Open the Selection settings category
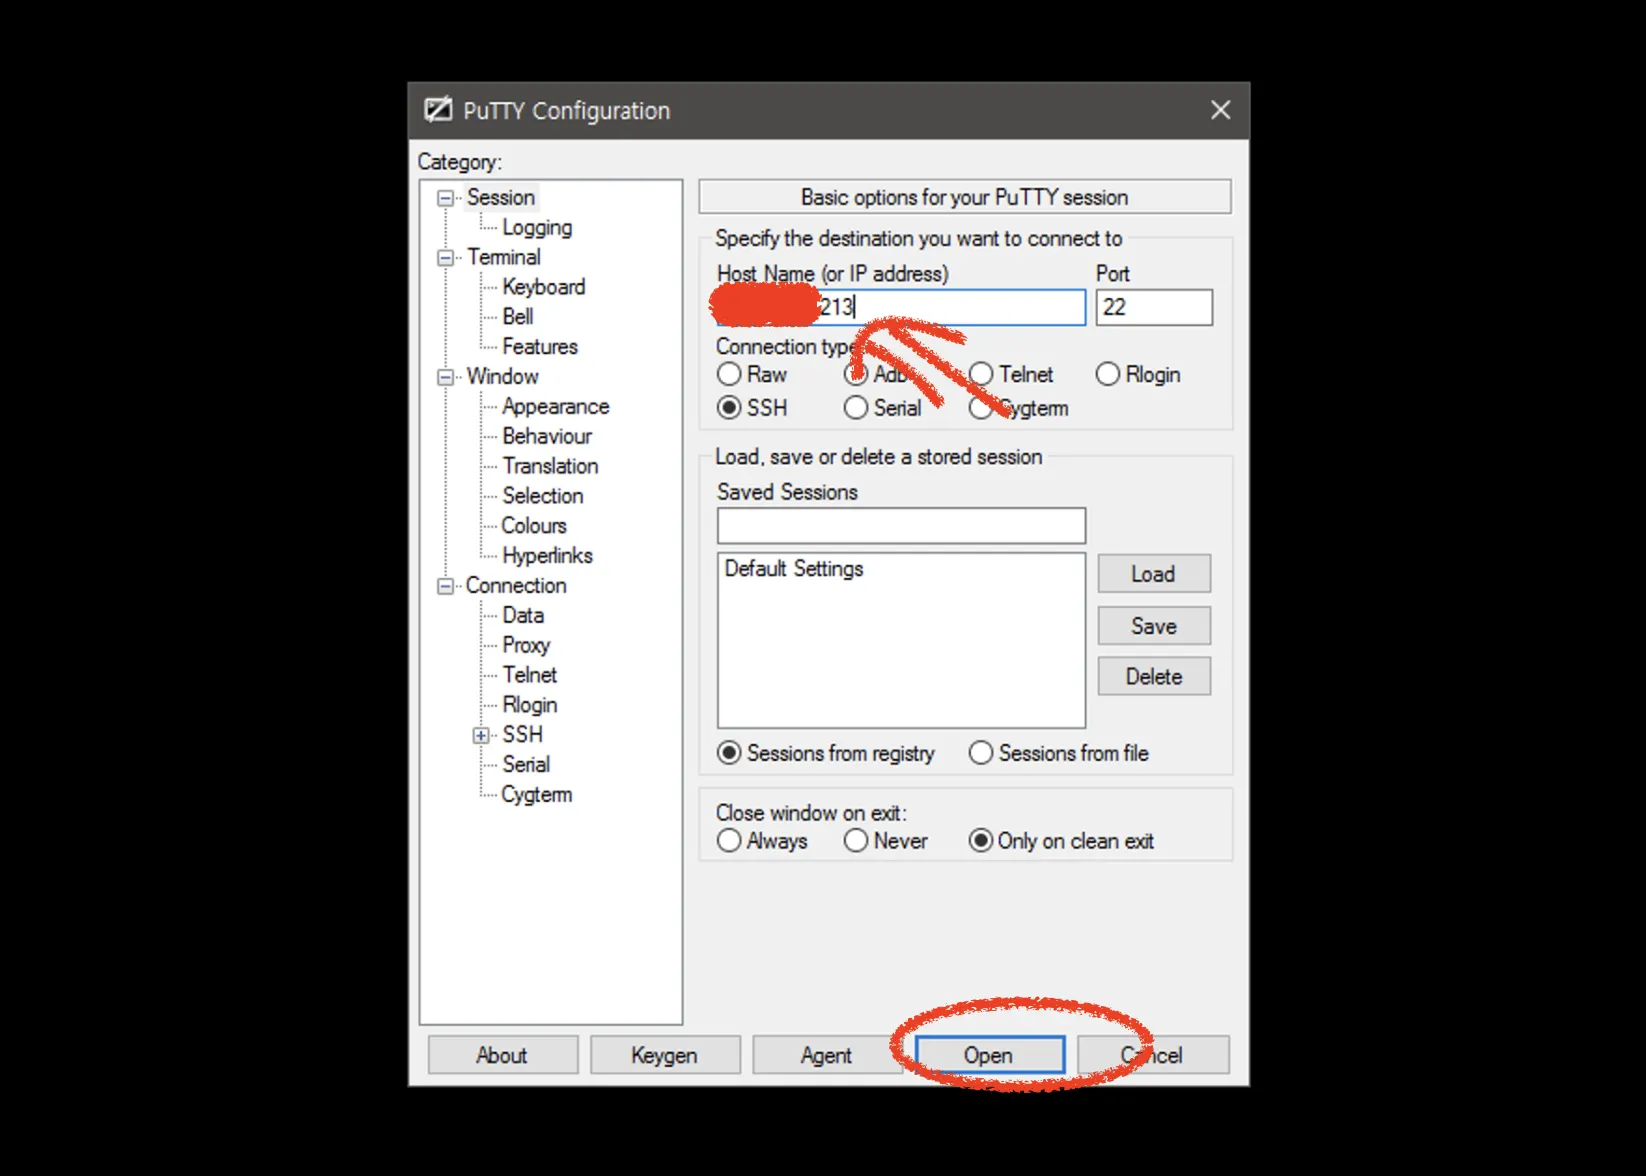Image resolution: width=1646 pixels, height=1176 pixels. (543, 496)
